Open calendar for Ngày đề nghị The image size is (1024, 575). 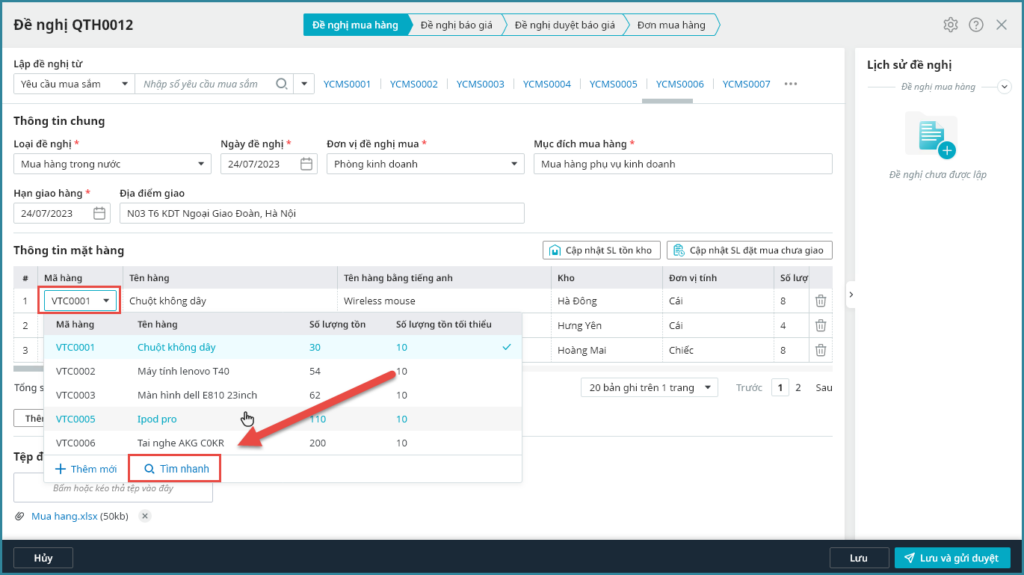[306, 164]
